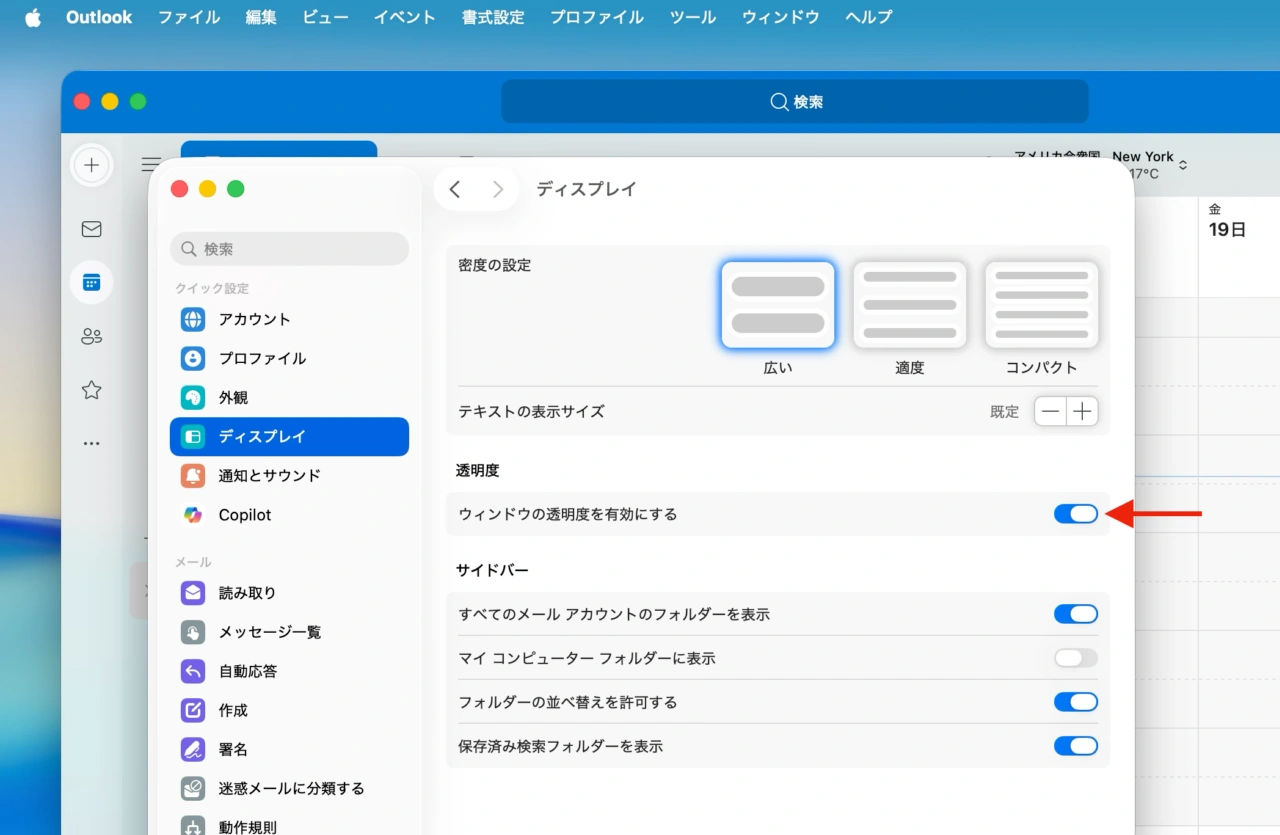Toggle すべてのメール アカウントのフォルダーを表示
The image size is (1280, 835).
pyautogui.click(x=1076, y=614)
